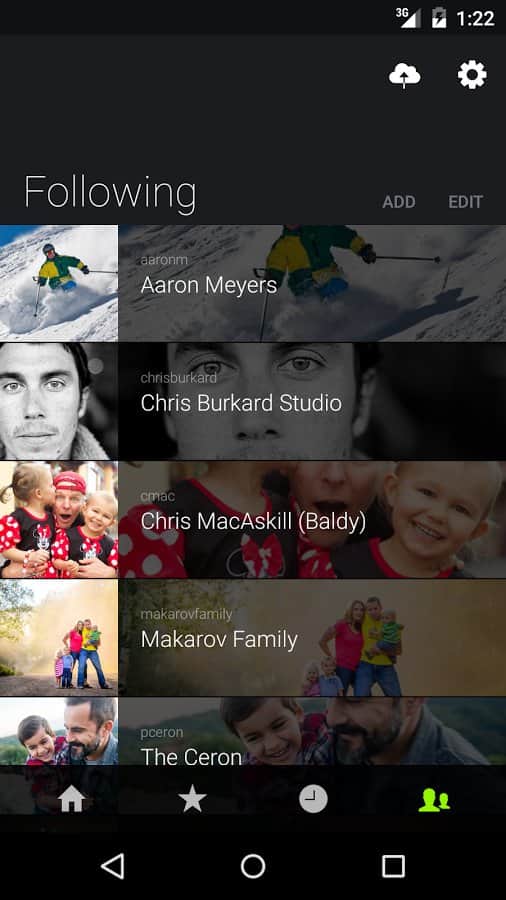The image size is (506, 900).
Task: Select the green Following people icon
Action: [x=434, y=800]
